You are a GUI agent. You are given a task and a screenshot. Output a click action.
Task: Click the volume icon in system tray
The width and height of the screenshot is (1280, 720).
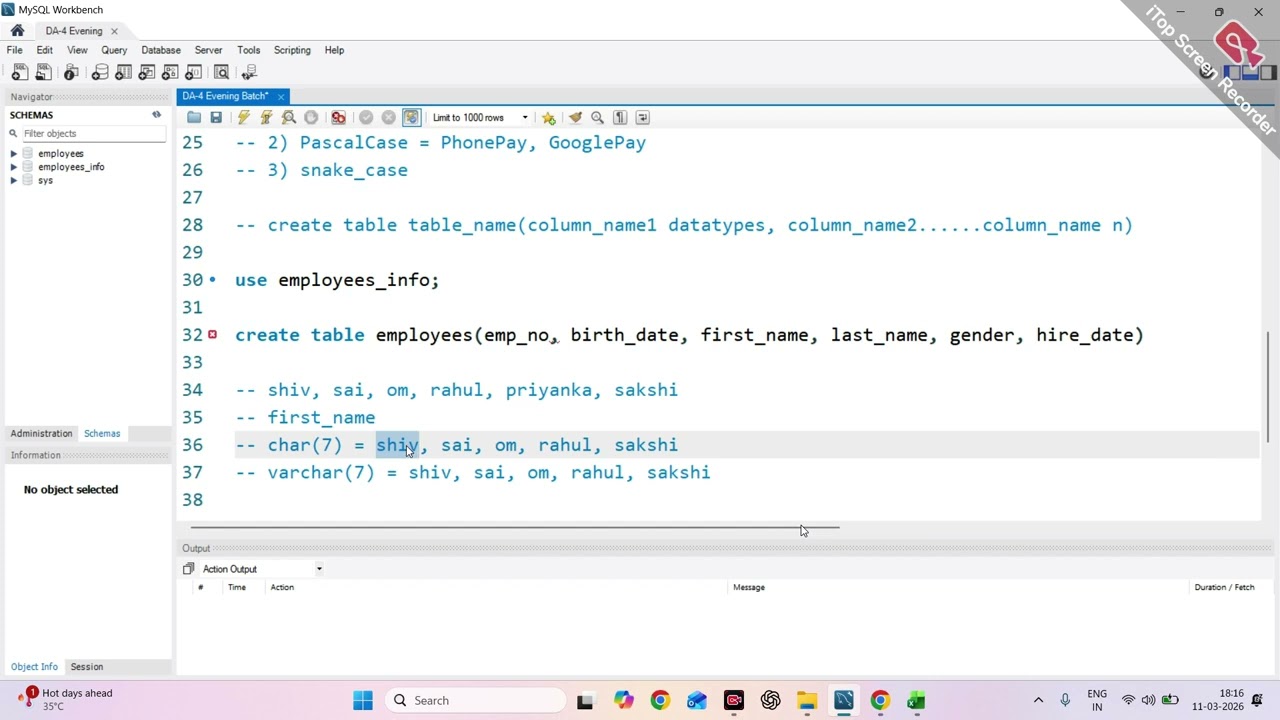[1148, 701]
